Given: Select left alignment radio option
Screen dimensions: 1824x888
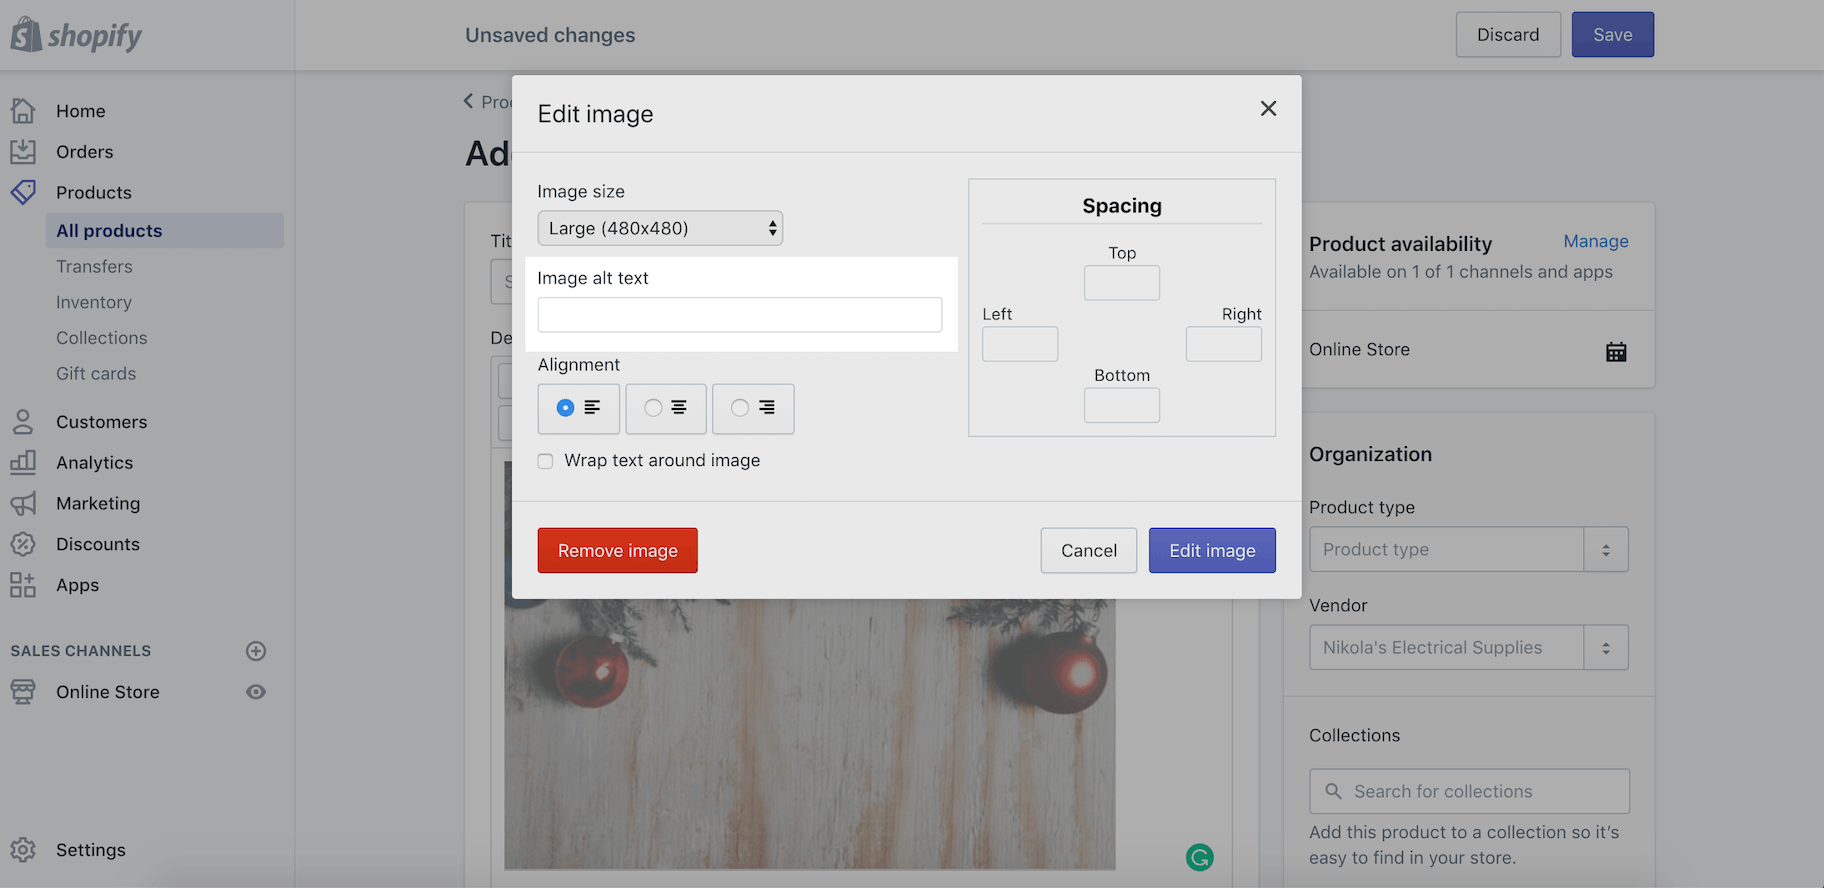Looking at the screenshot, I should 566,408.
